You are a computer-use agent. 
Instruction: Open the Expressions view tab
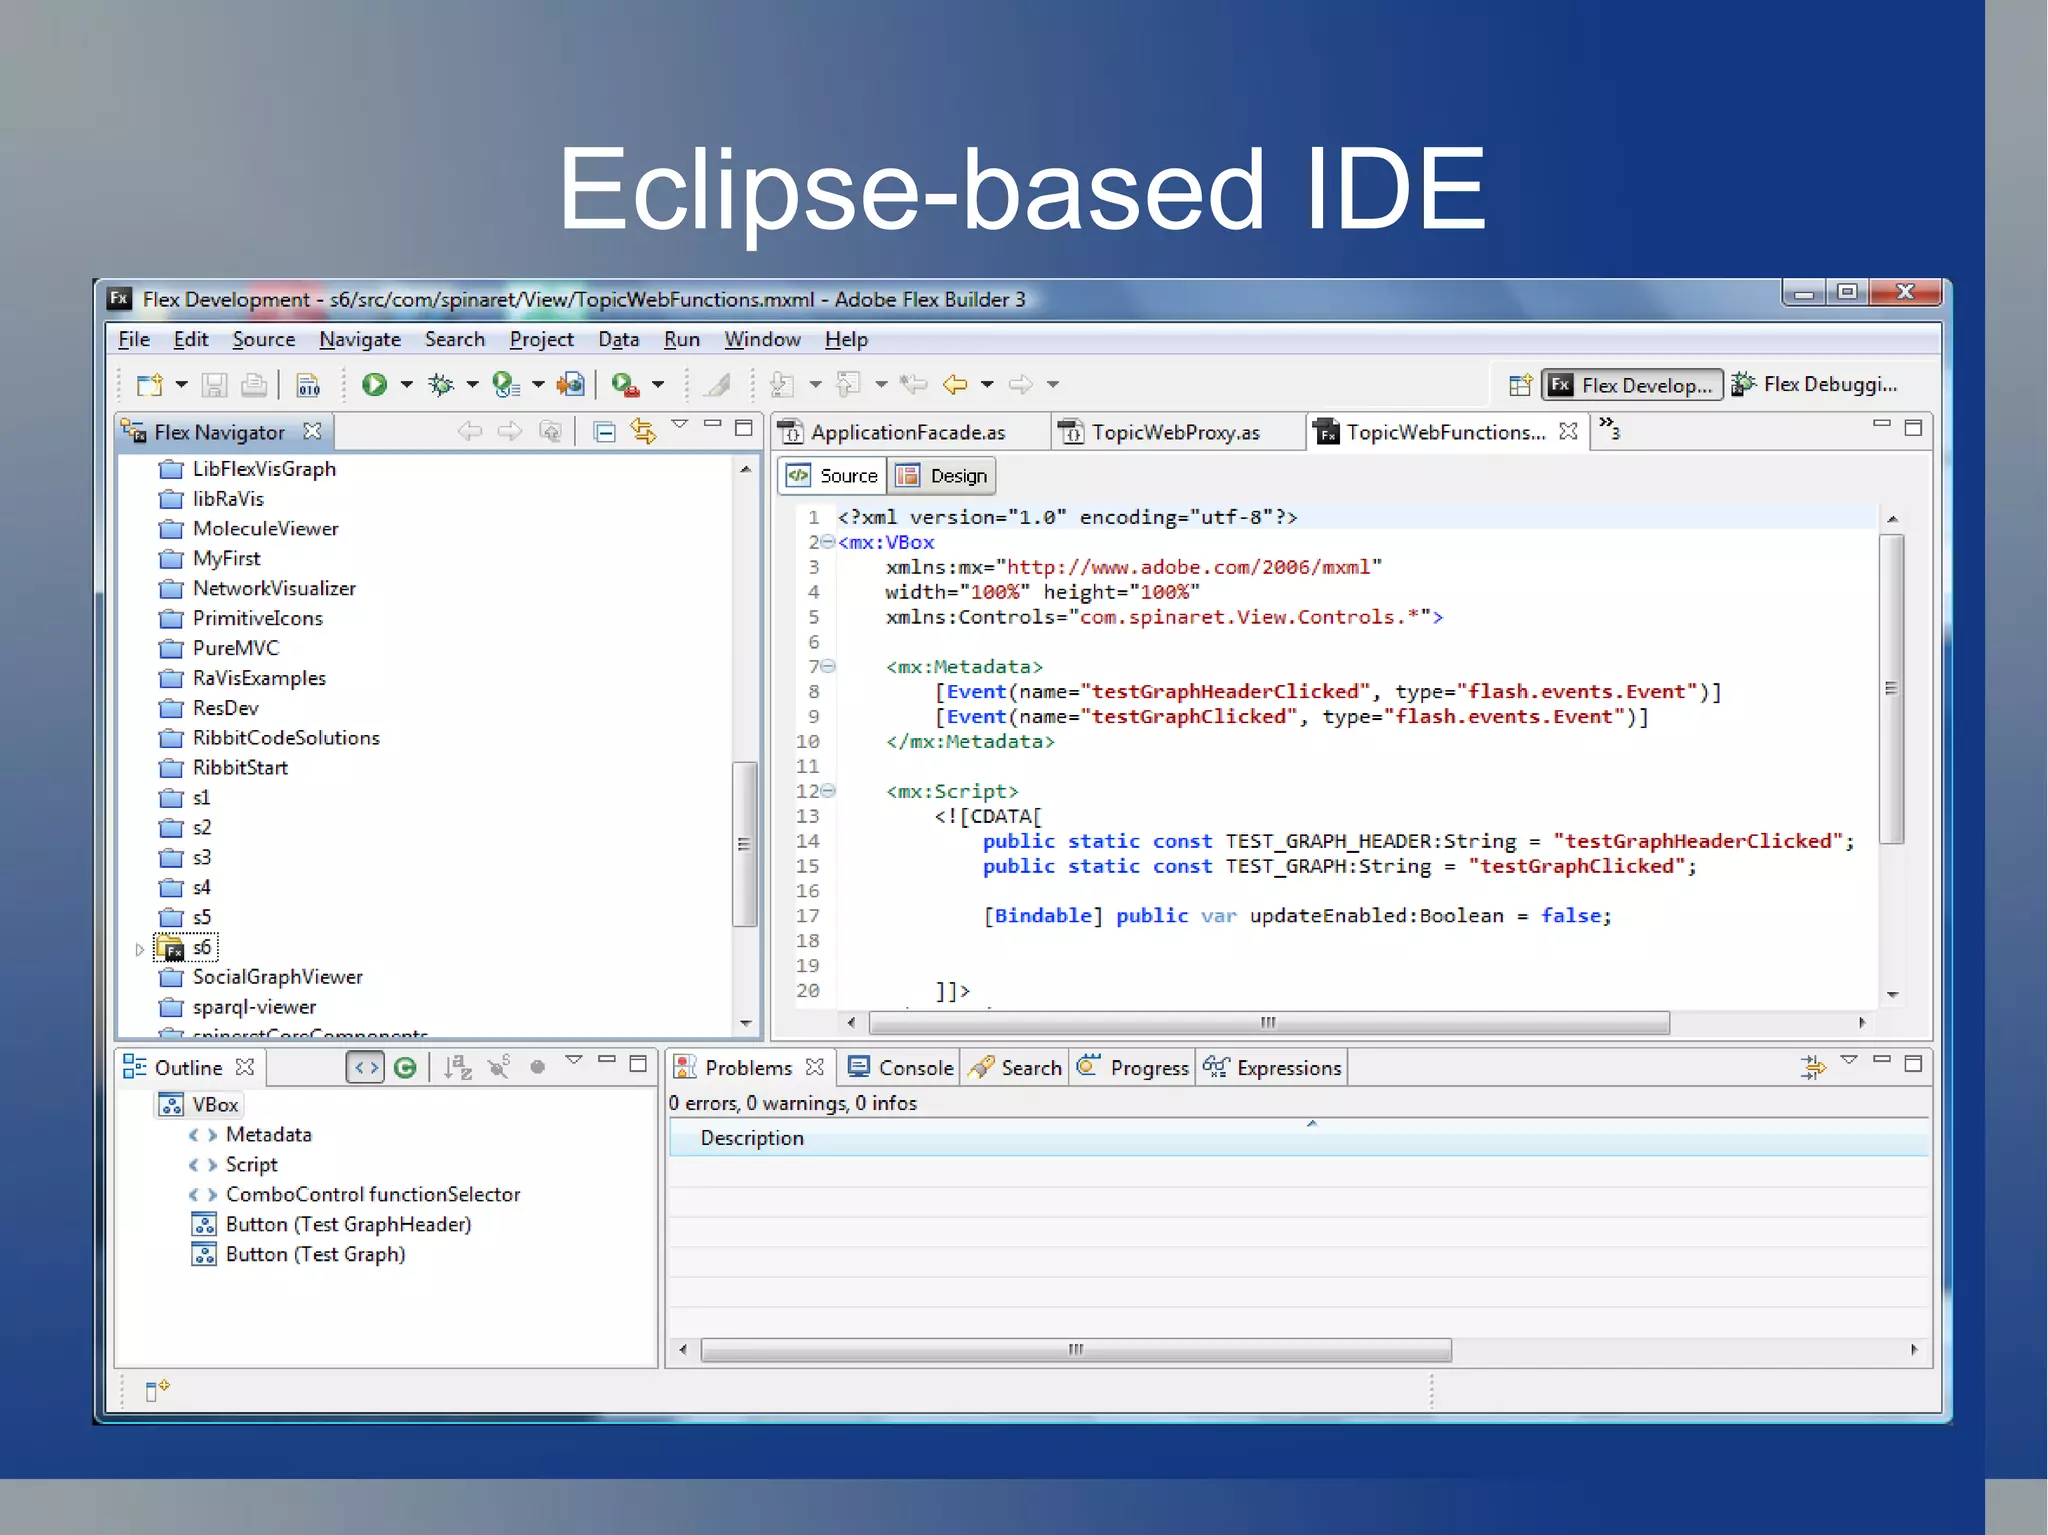(x=1273, y=1068)
